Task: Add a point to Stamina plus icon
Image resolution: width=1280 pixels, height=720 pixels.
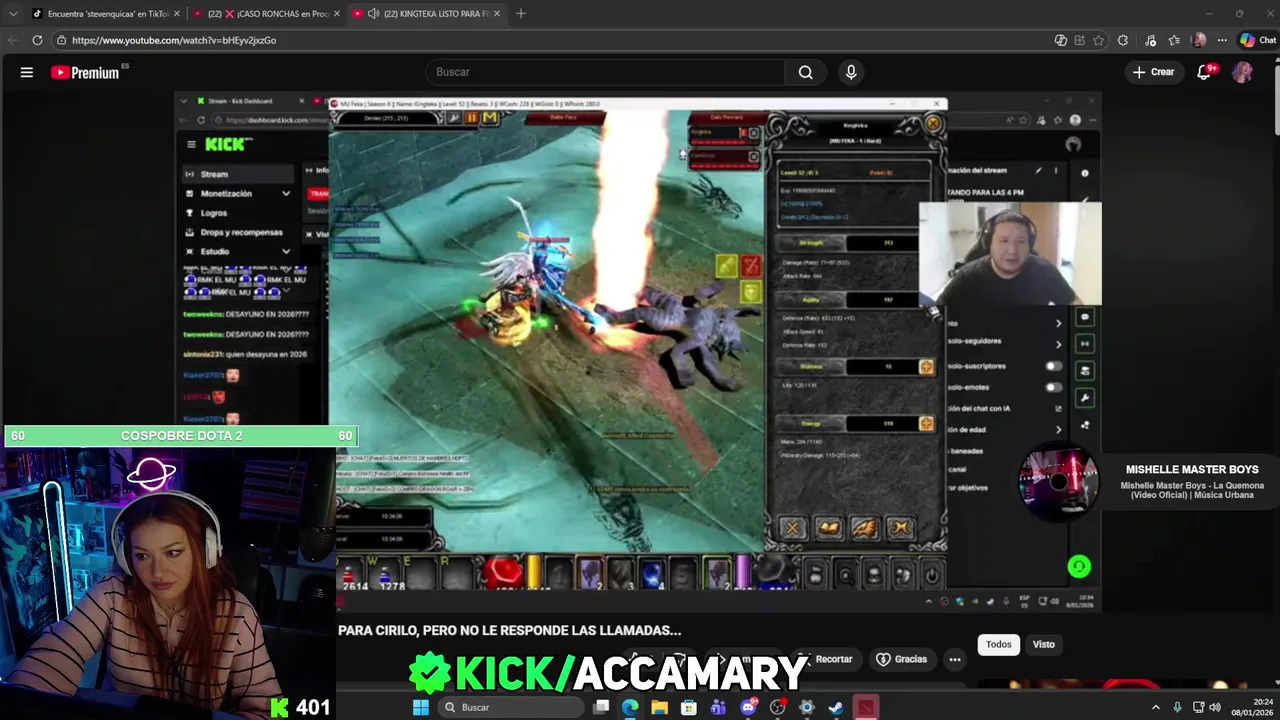Action: point(926,367)
